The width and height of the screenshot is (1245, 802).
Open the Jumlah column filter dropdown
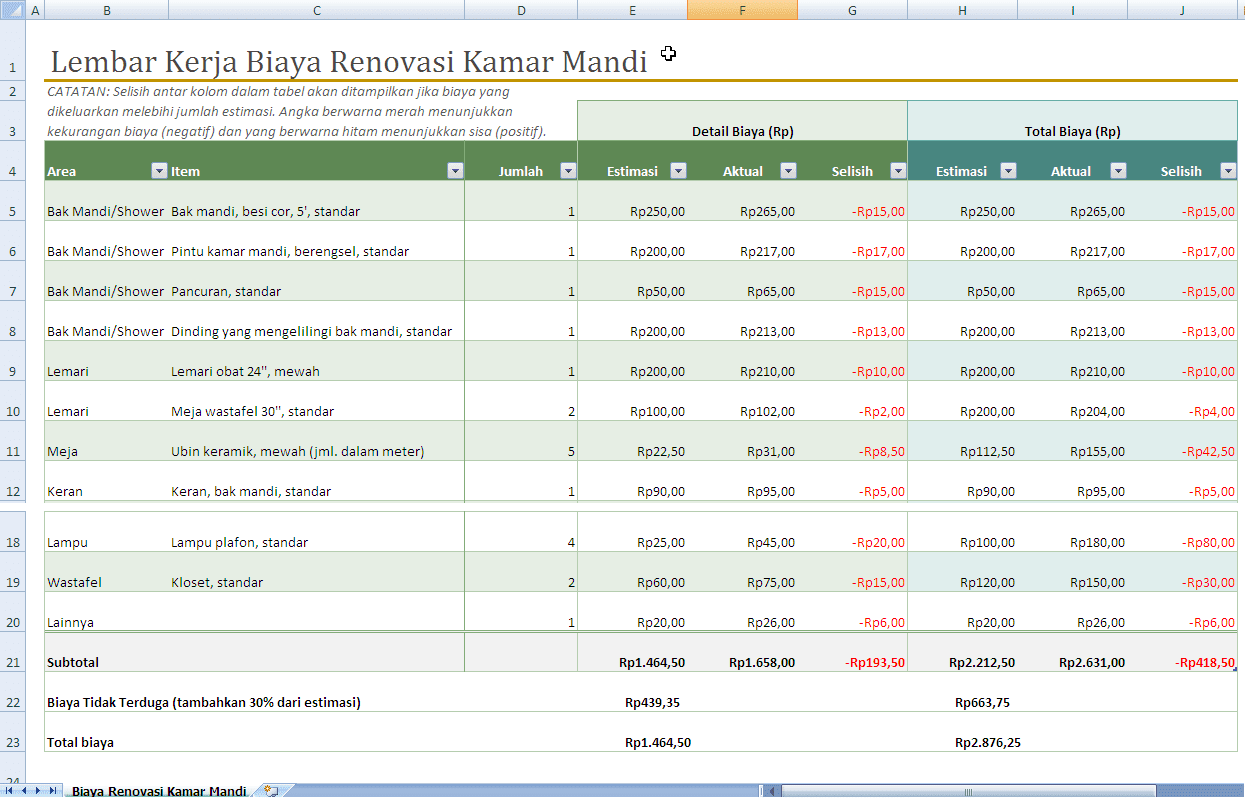pos(568,171)
